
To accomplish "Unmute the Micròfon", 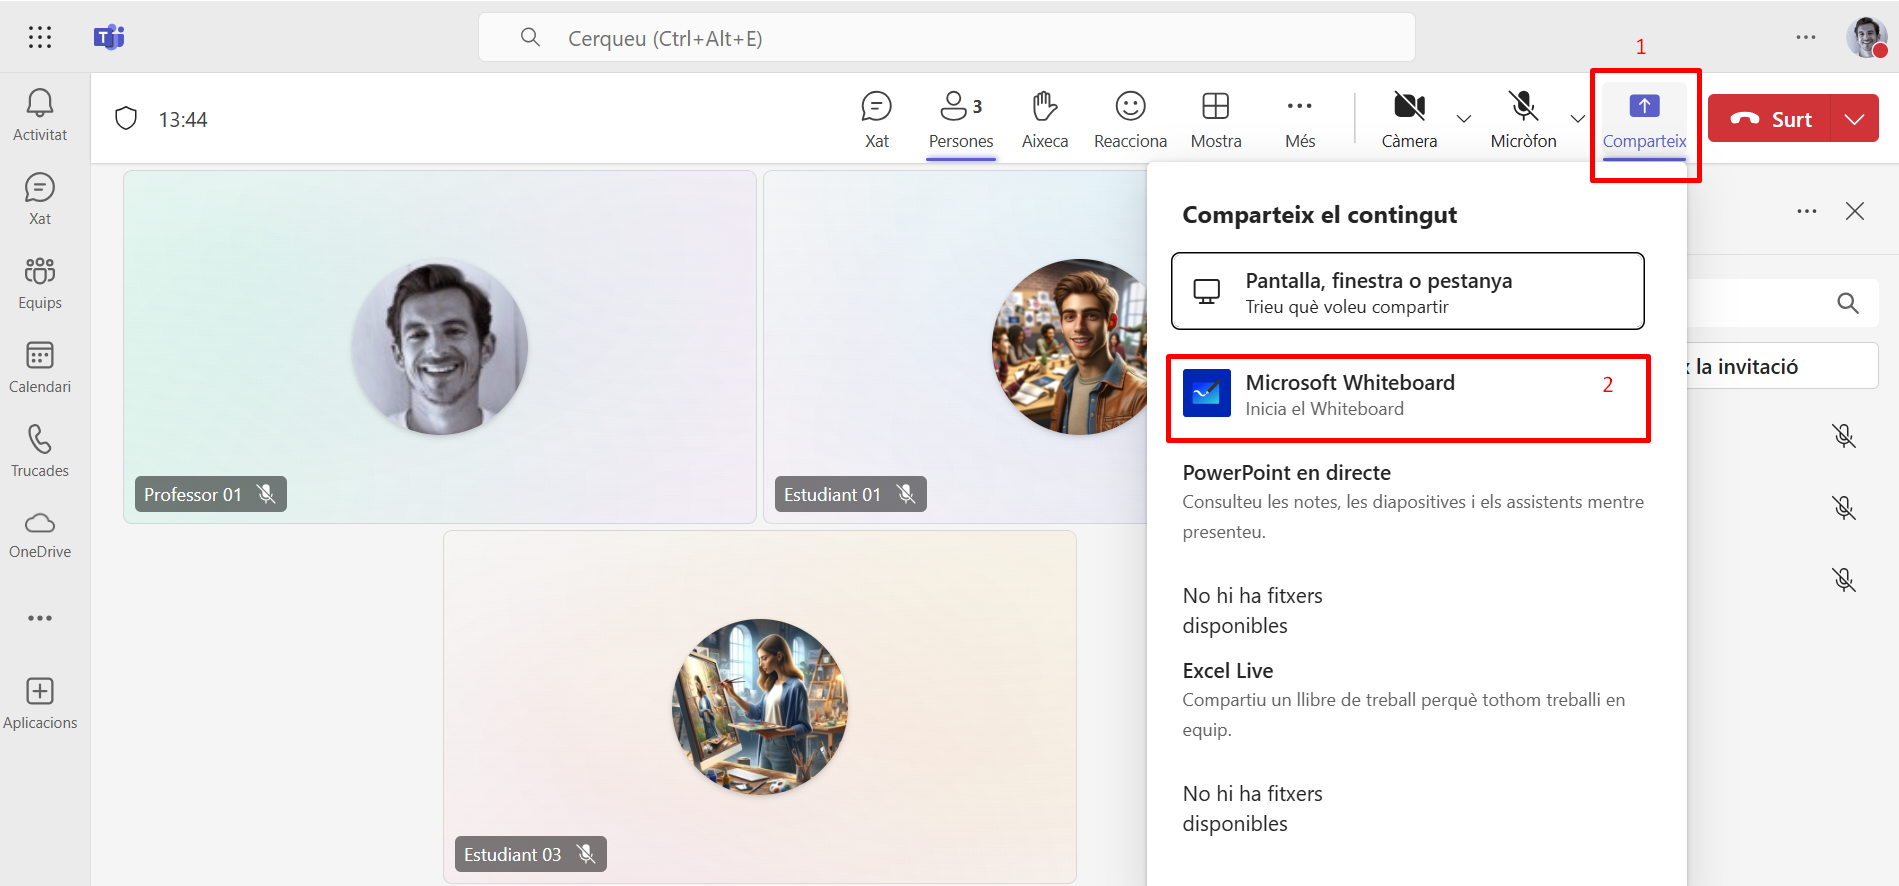I will [1523, 119].
